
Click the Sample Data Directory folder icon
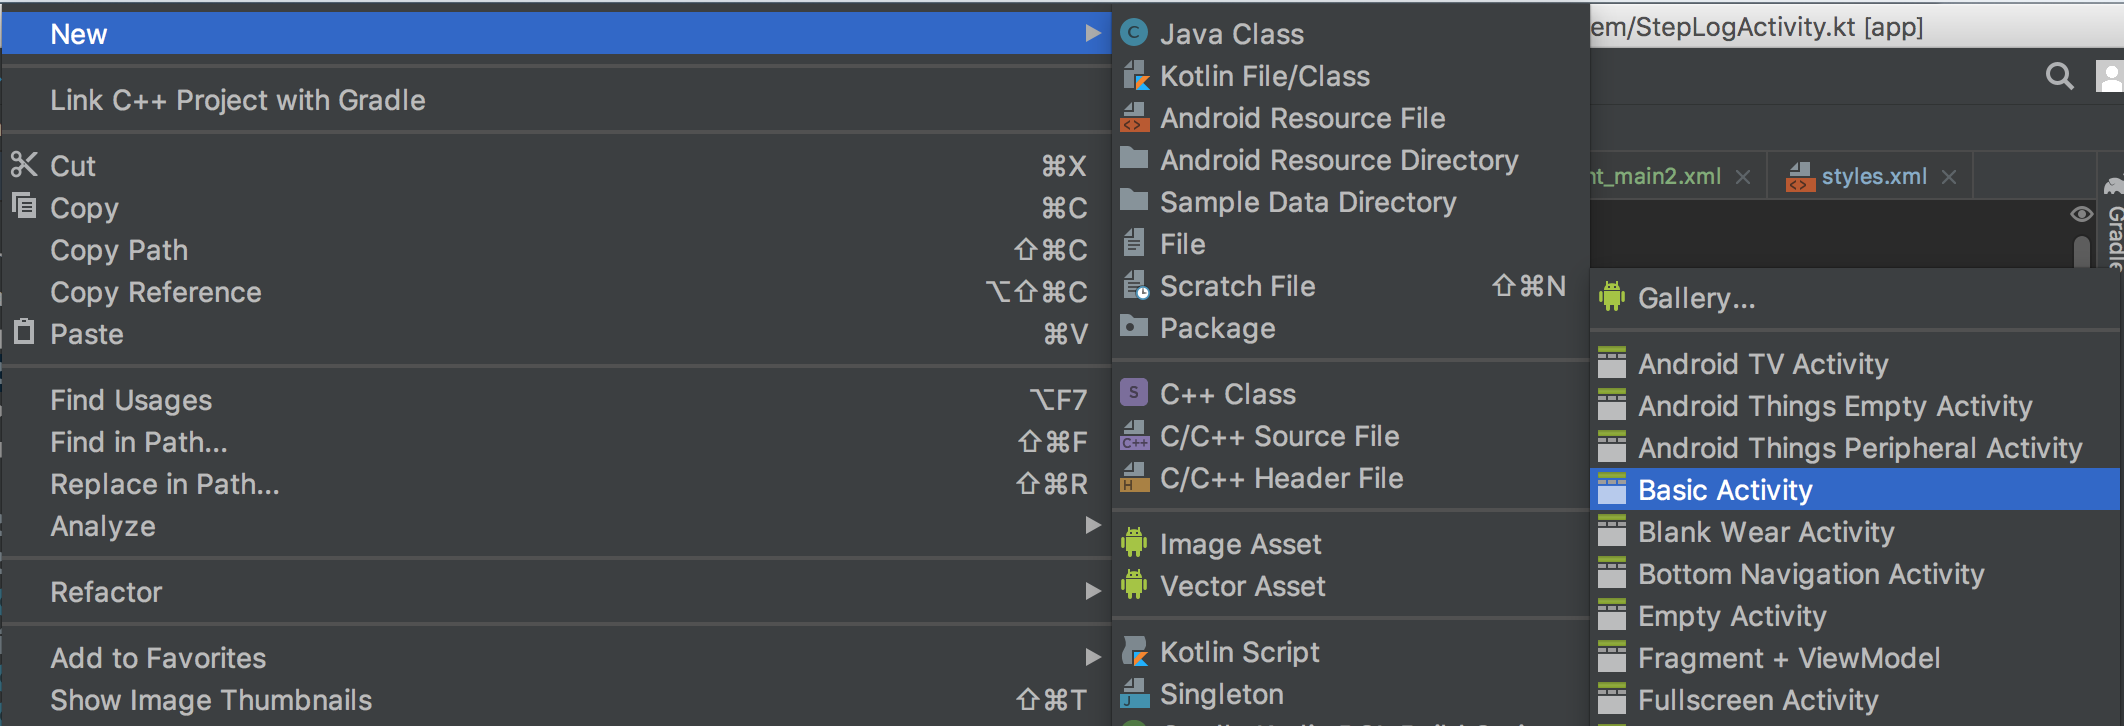(1134, 200)
